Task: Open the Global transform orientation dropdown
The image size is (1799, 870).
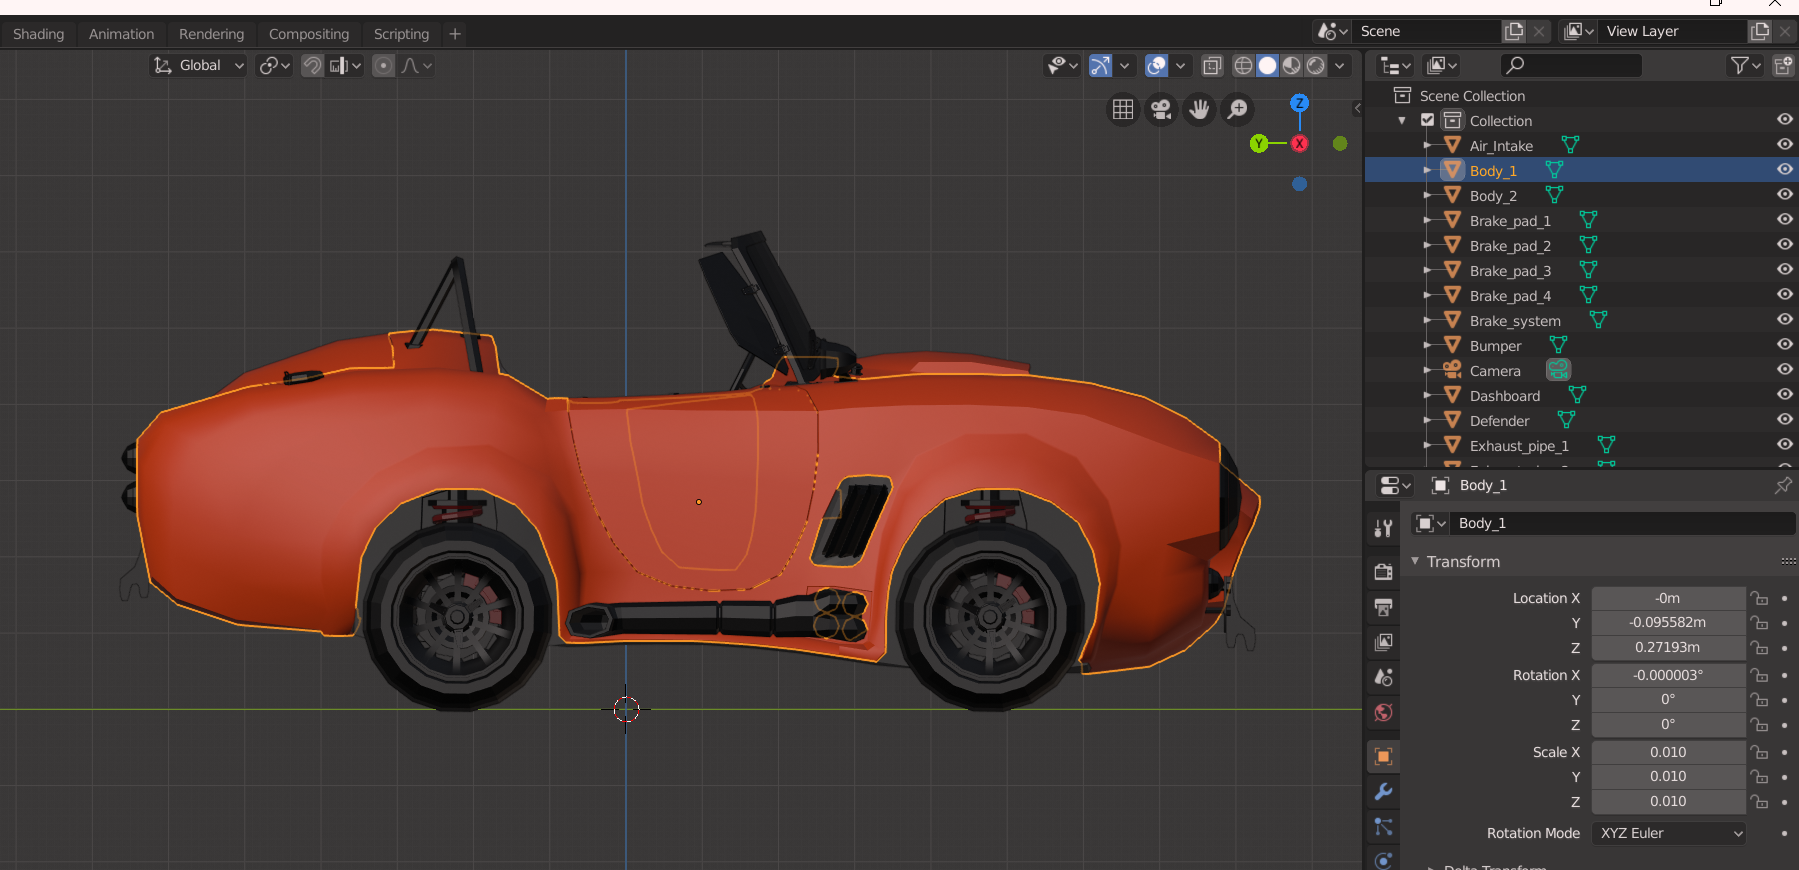Action: (199, 66)
